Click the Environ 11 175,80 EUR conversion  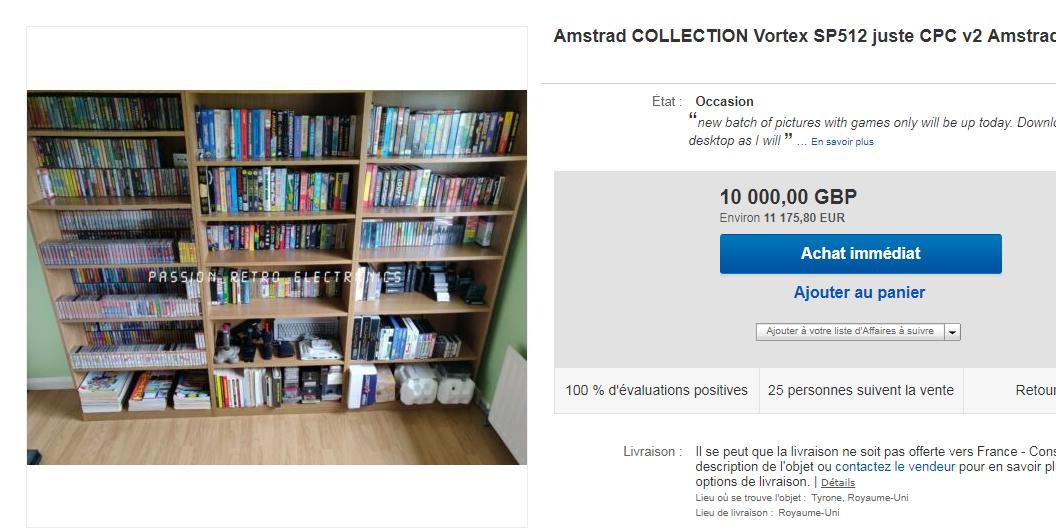(782, 218)
